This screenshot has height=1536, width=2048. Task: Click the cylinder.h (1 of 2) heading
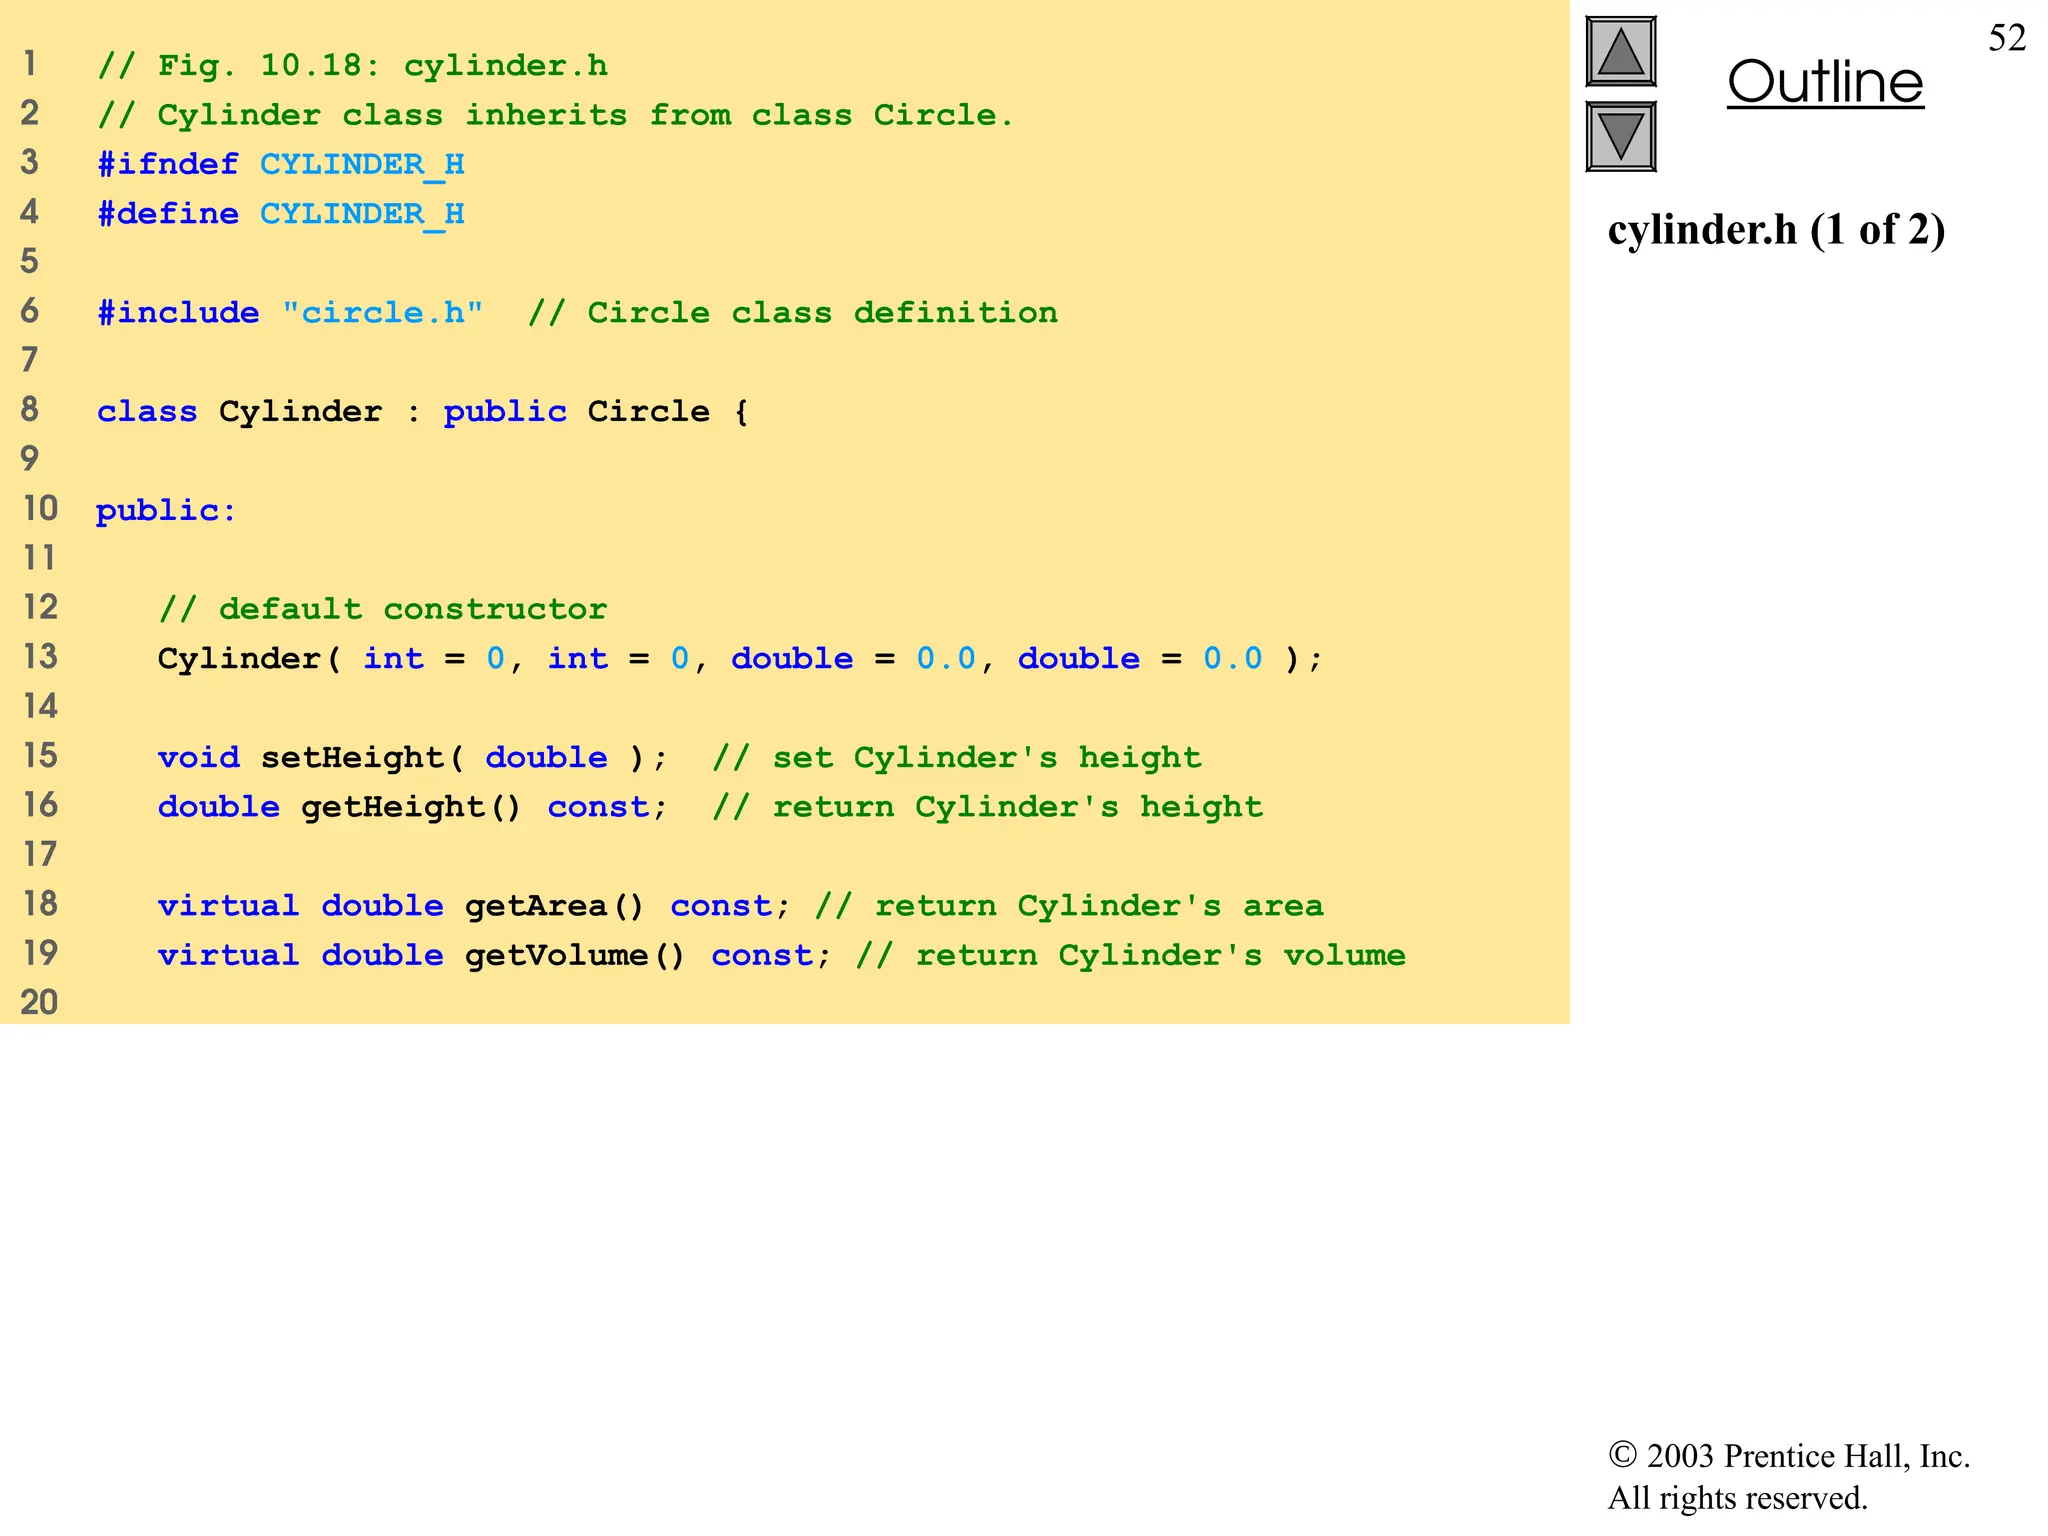[x=1776, y=230]
